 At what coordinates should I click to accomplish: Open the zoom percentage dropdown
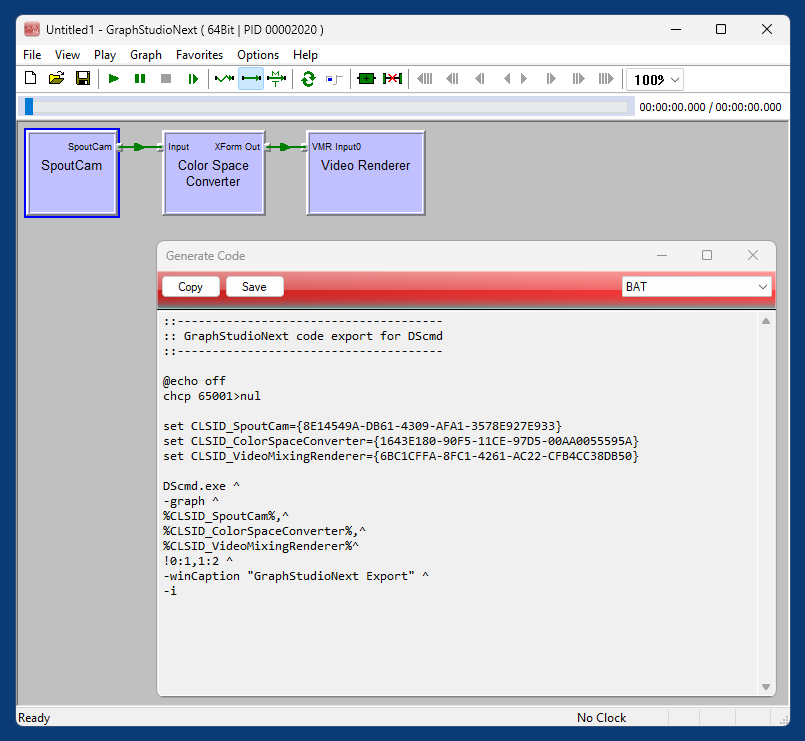[675, 80]
